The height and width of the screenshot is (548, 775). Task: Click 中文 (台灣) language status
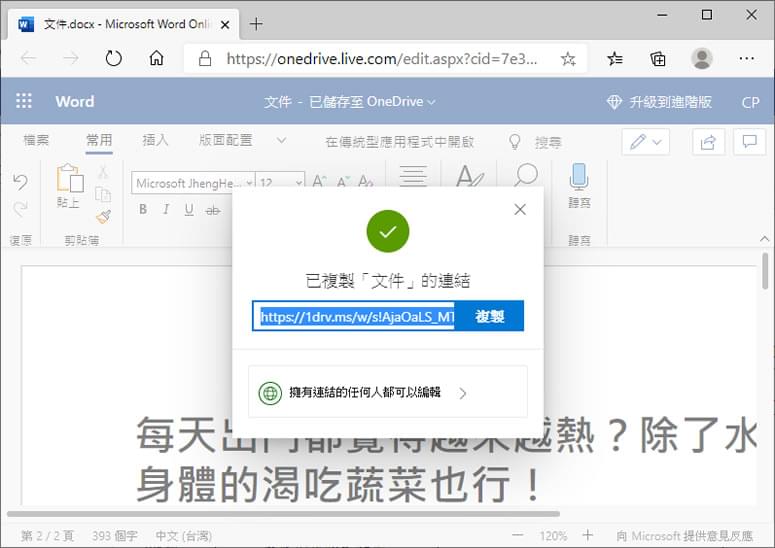pyautogui.click(x=183, y=536)
